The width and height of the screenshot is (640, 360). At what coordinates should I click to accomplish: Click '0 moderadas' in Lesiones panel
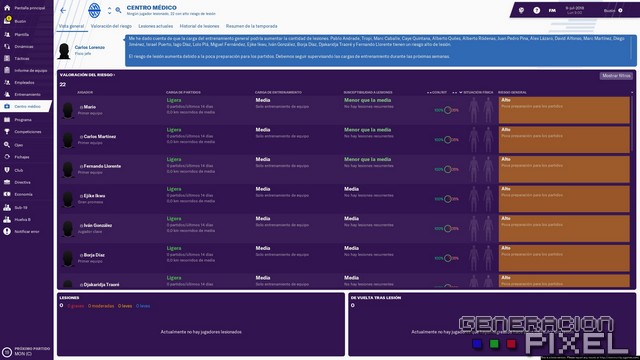click(x=101, y=306)
